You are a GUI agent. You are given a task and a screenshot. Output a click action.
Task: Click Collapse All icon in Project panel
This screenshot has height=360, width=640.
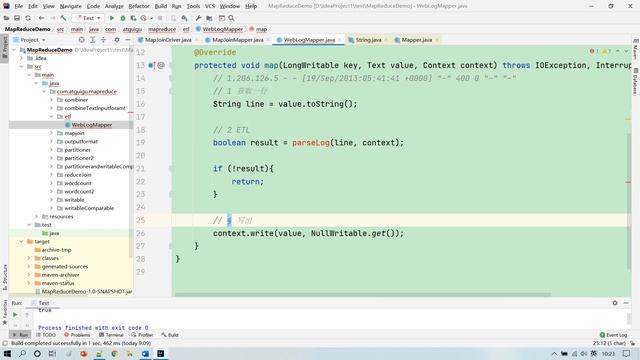pos(103,40)
